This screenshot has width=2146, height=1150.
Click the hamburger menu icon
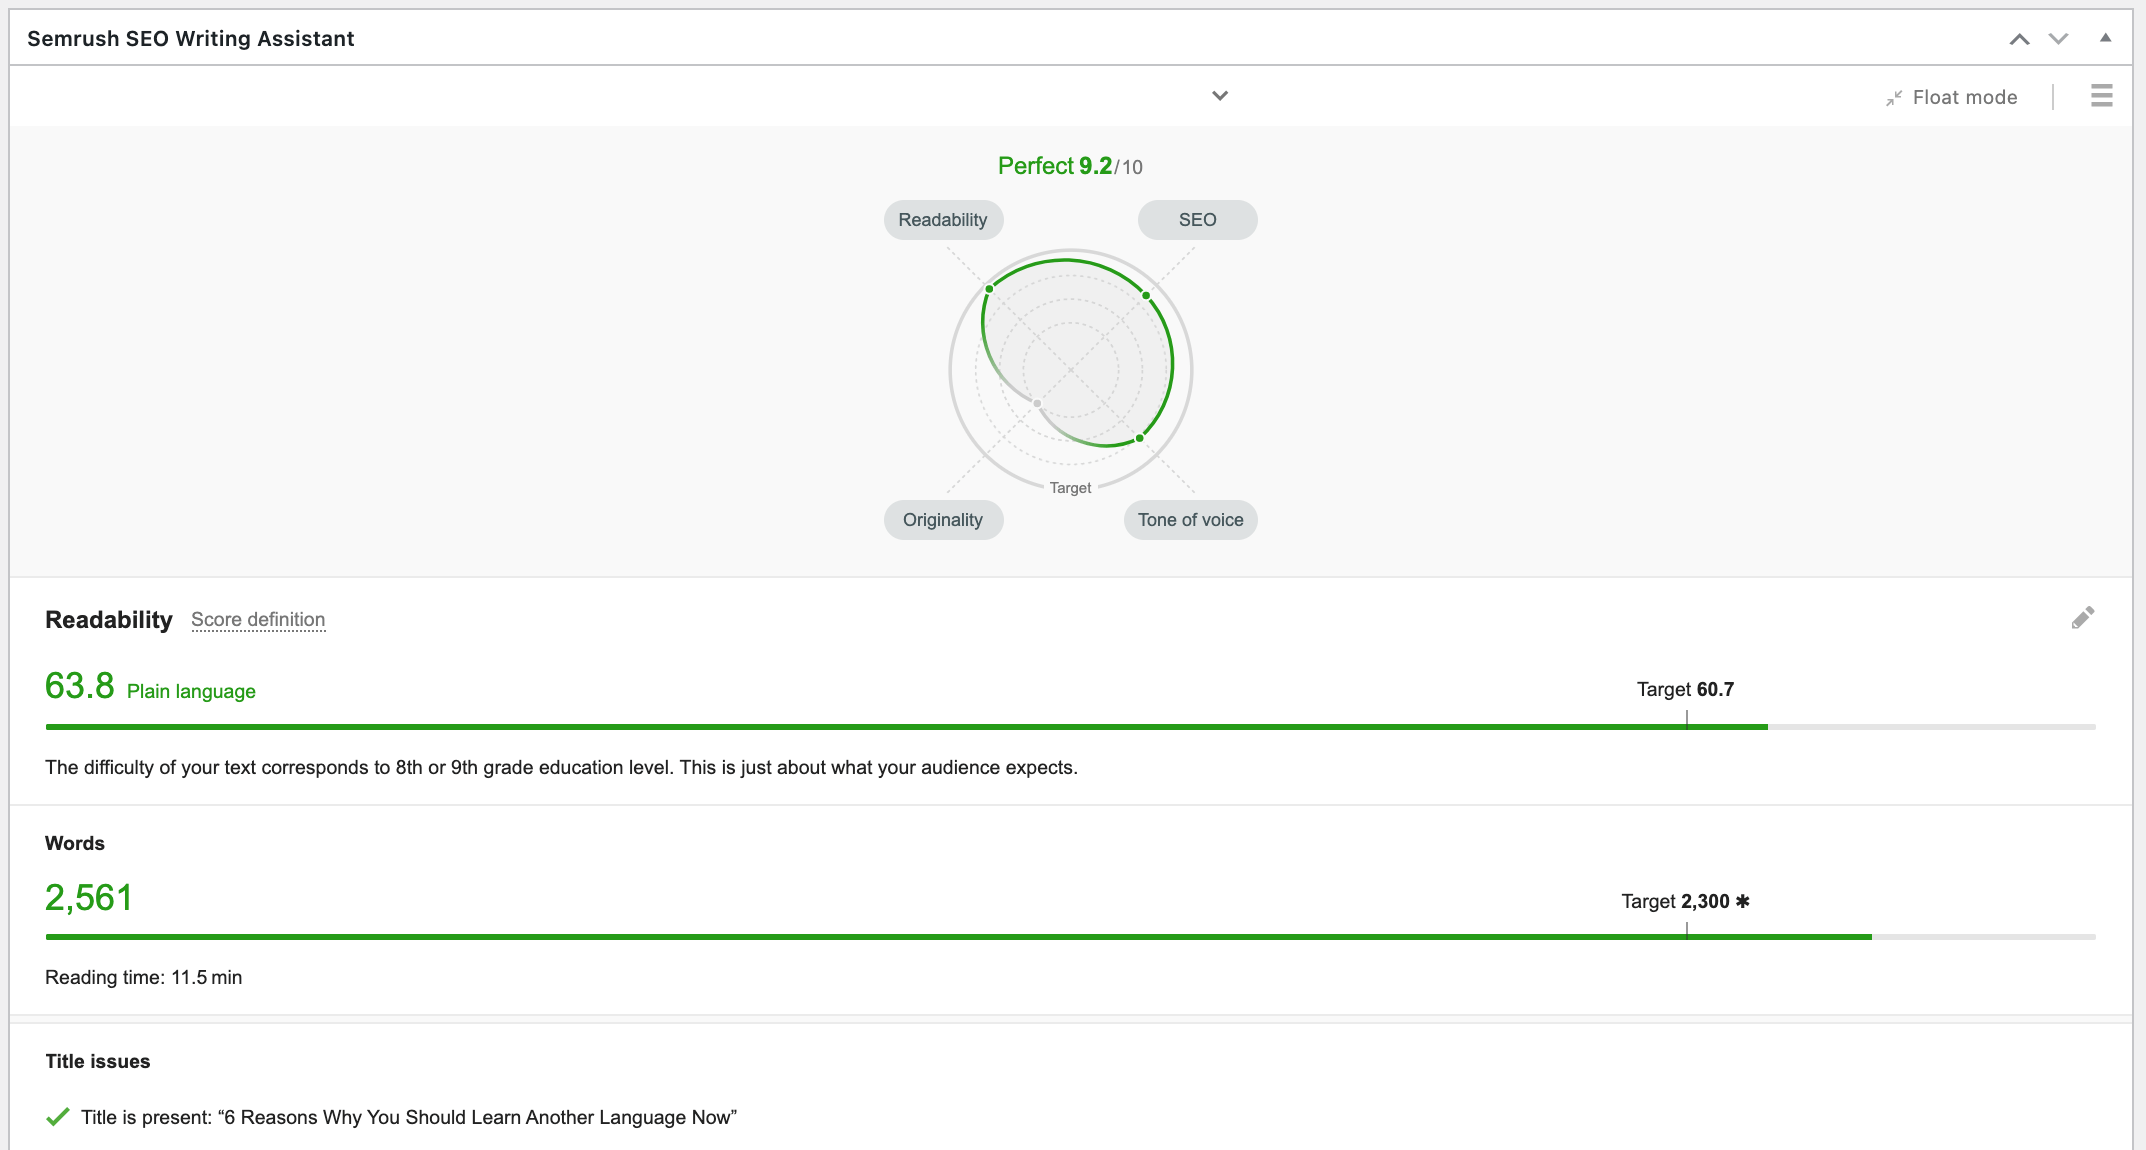click(x=2101, y=96)
